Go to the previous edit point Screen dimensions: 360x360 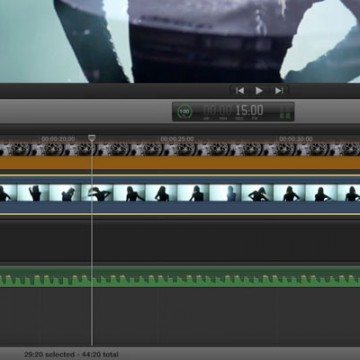[x=240, y=91]
